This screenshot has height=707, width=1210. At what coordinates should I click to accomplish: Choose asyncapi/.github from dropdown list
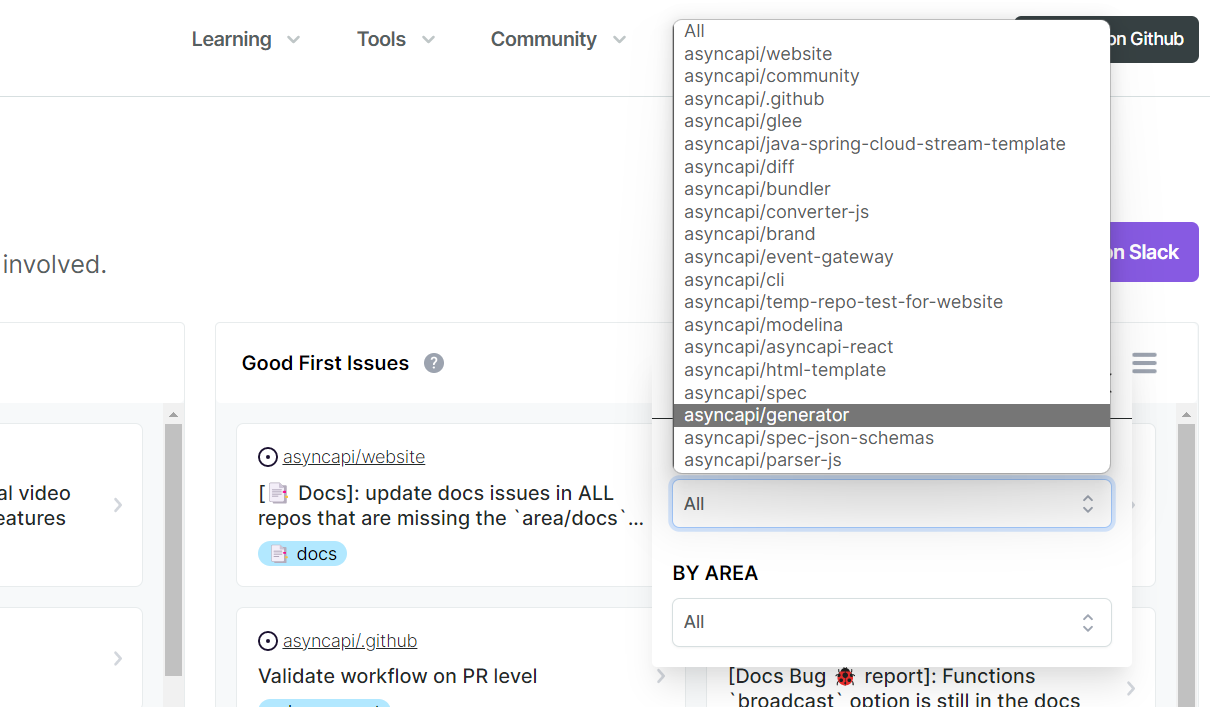point(892,99)
